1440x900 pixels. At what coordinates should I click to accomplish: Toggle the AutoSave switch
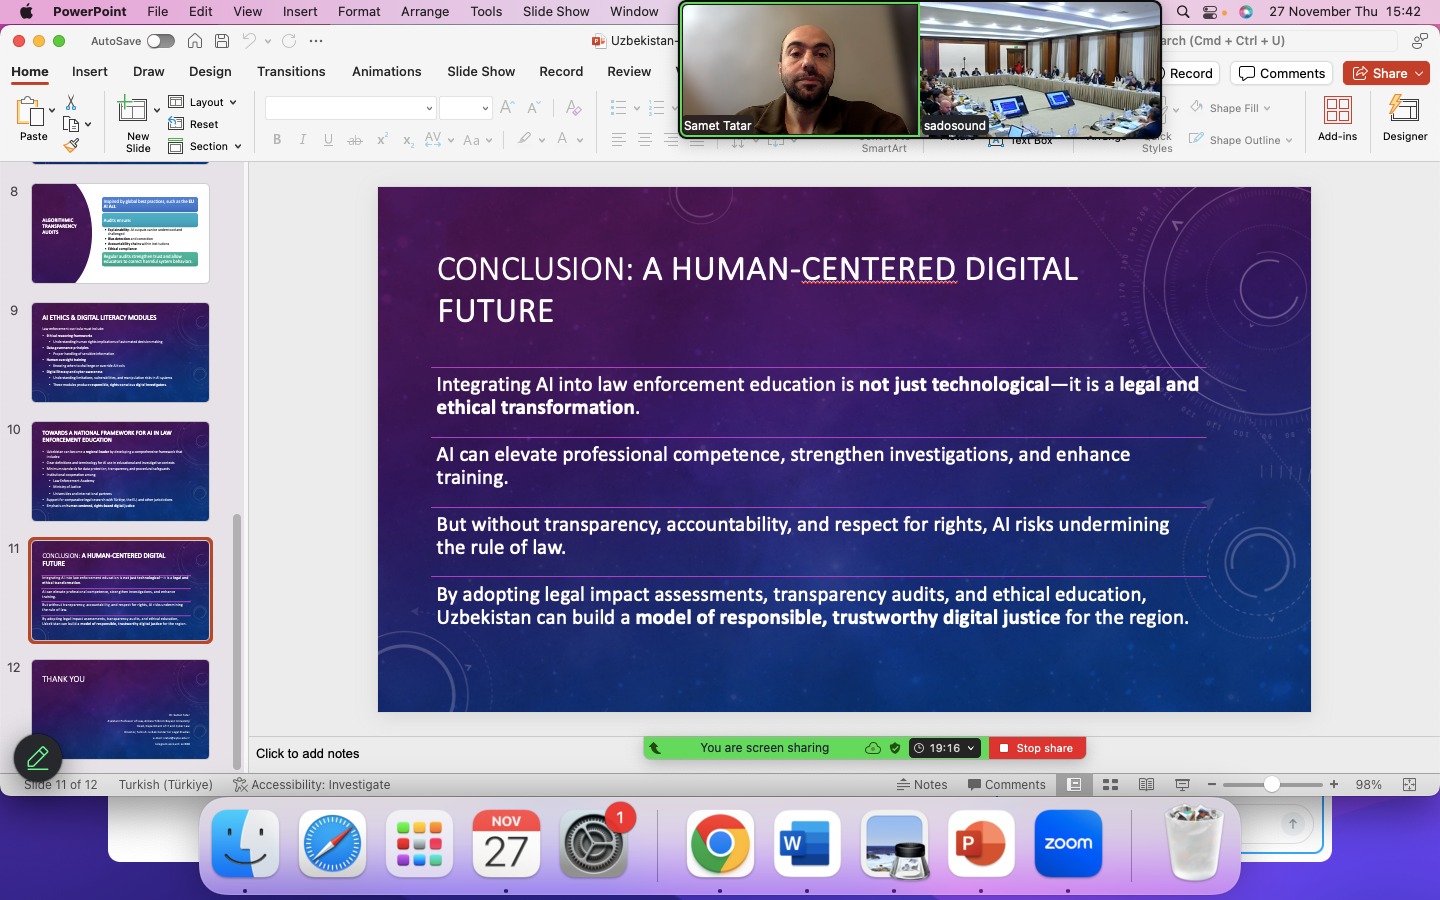click(x=160, y=41)
